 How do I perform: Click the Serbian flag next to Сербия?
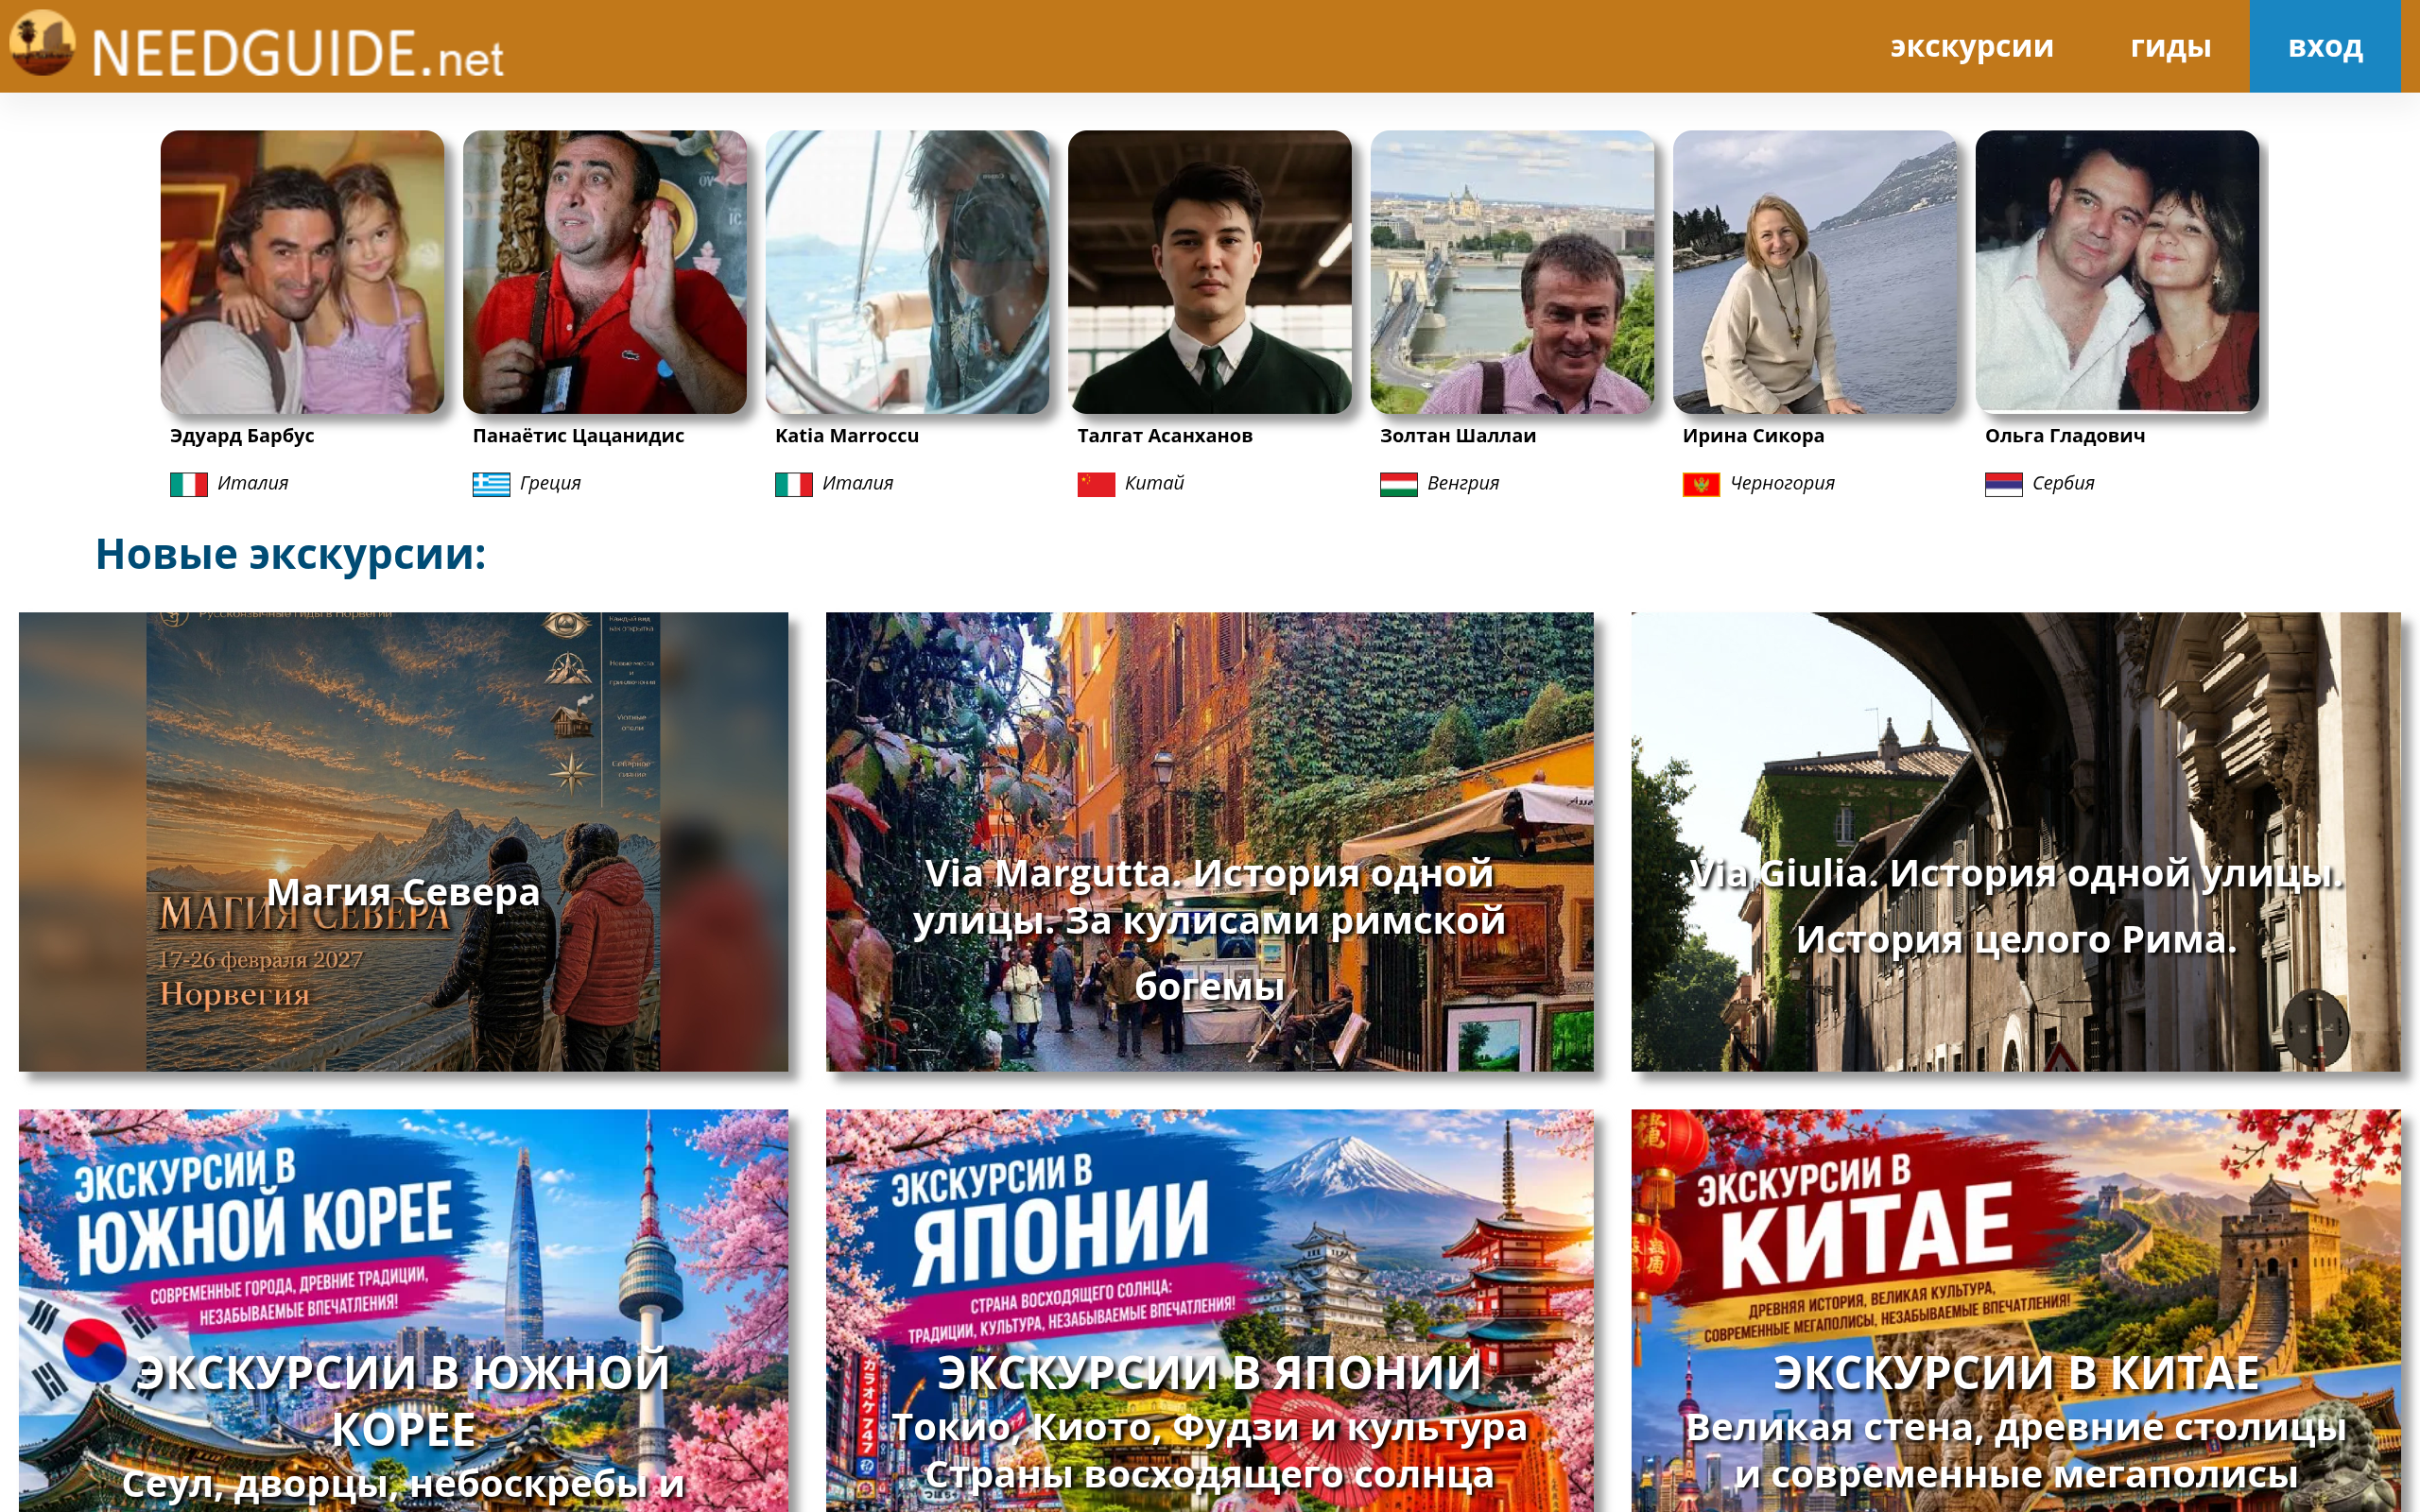(2004, 484)
